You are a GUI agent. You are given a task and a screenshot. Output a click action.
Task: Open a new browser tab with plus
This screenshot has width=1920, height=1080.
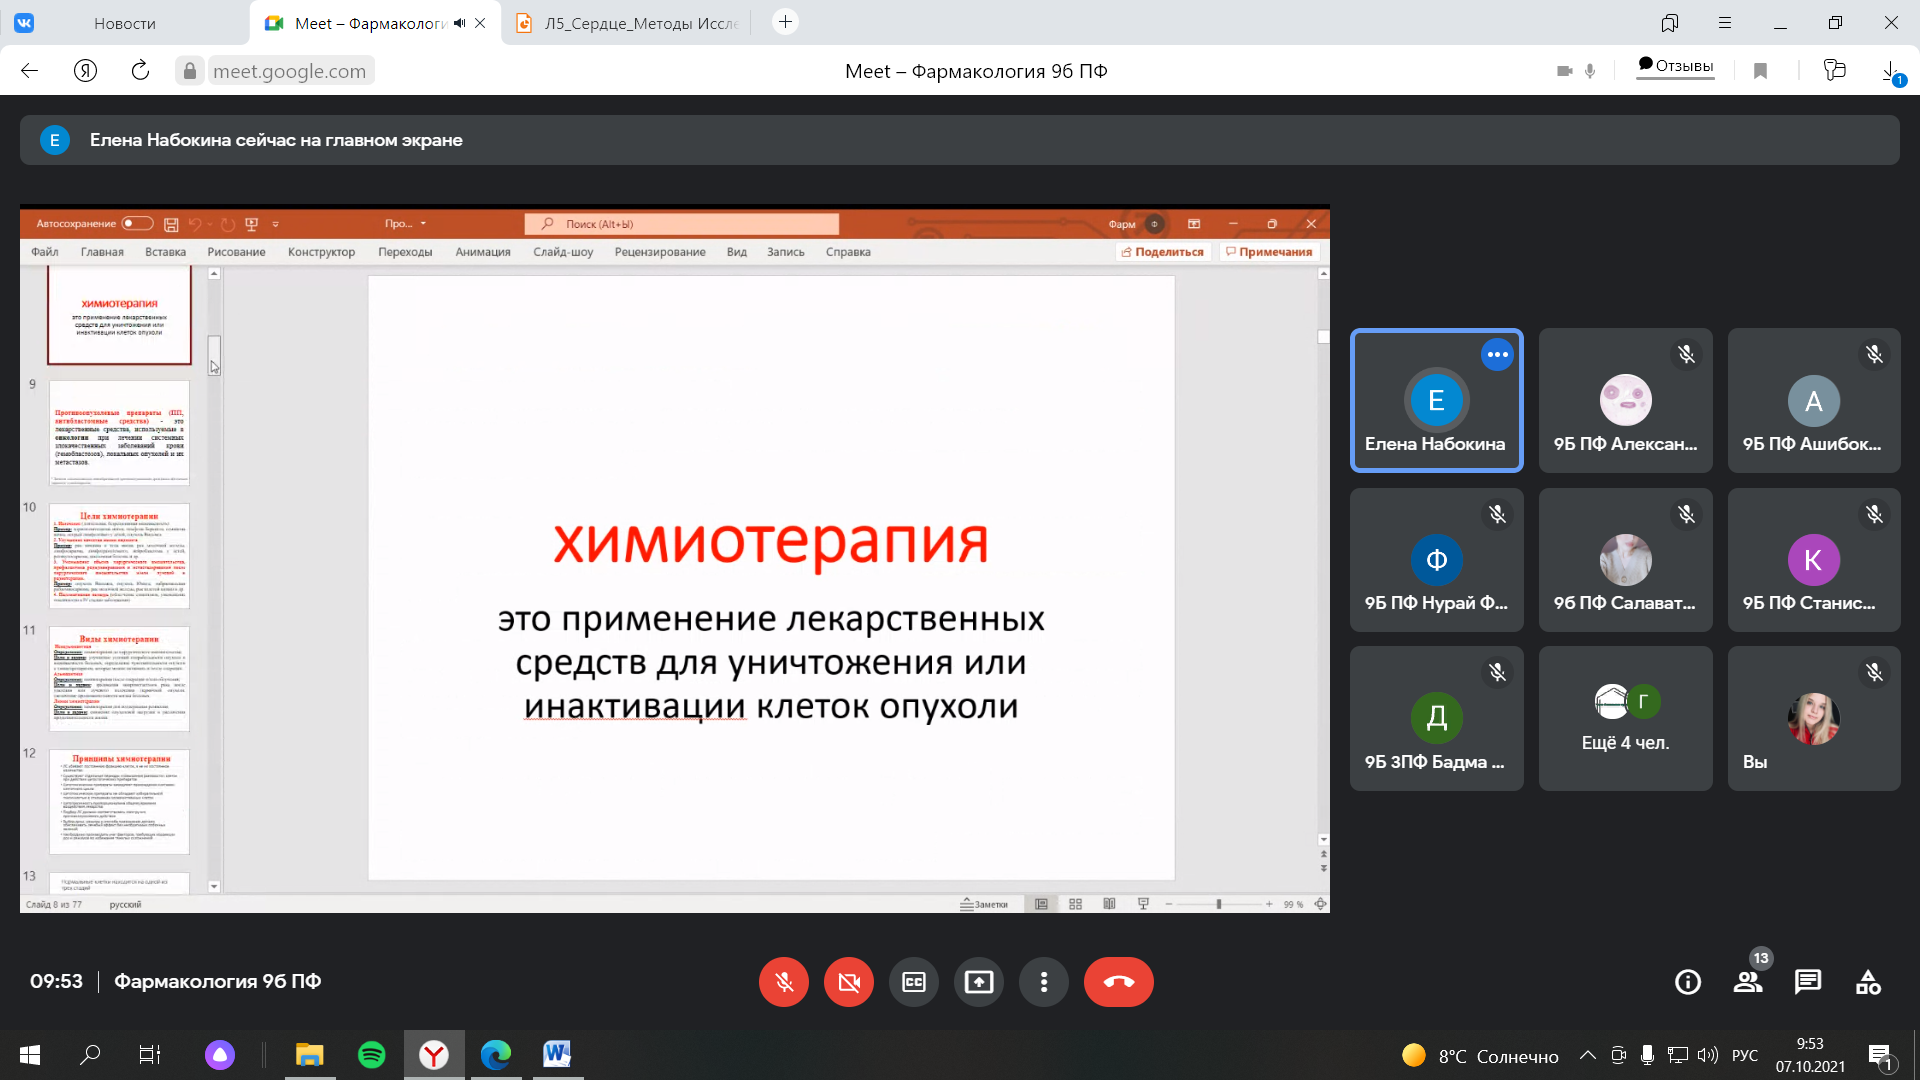pos(786,22)
